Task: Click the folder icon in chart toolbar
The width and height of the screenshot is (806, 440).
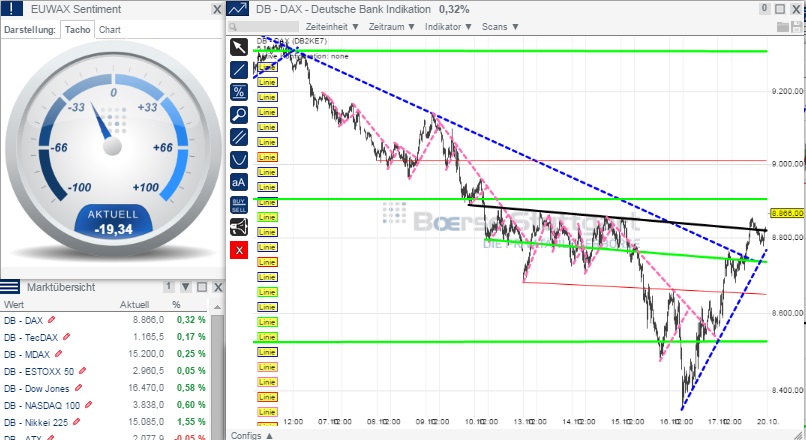Action: [783, 27]
